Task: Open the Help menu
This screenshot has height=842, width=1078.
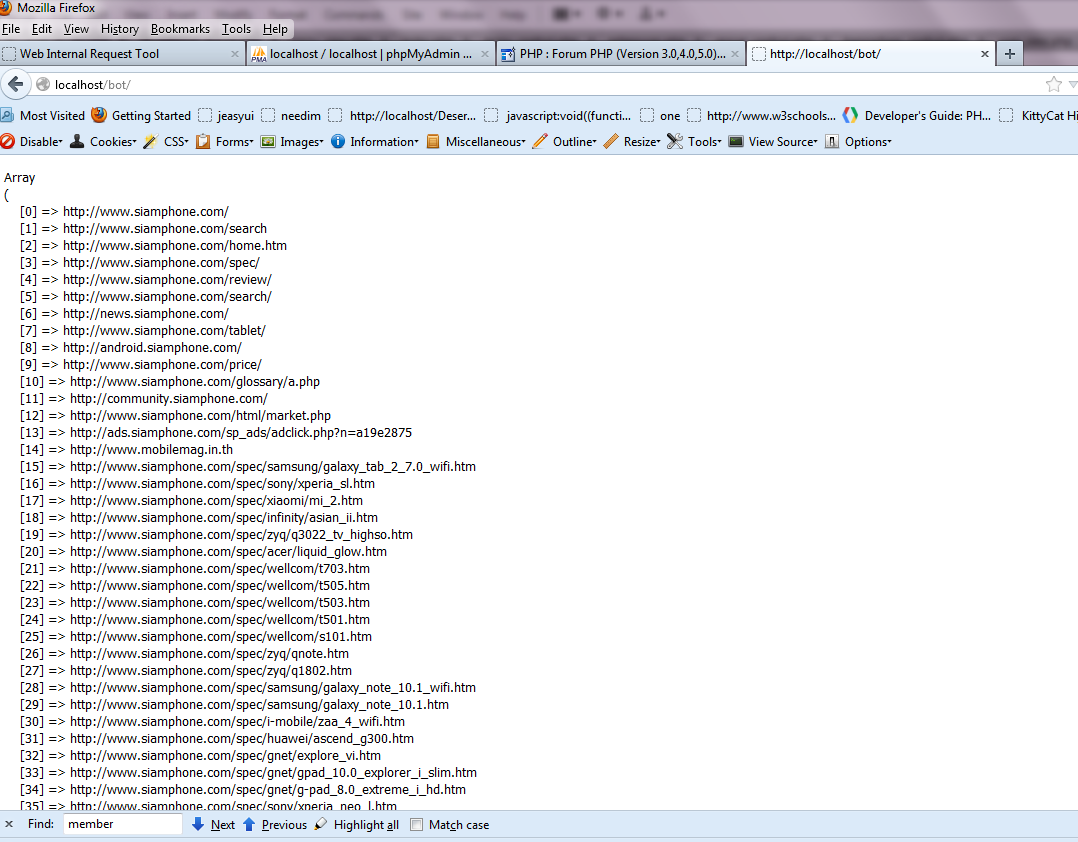Action: [275, 29]
